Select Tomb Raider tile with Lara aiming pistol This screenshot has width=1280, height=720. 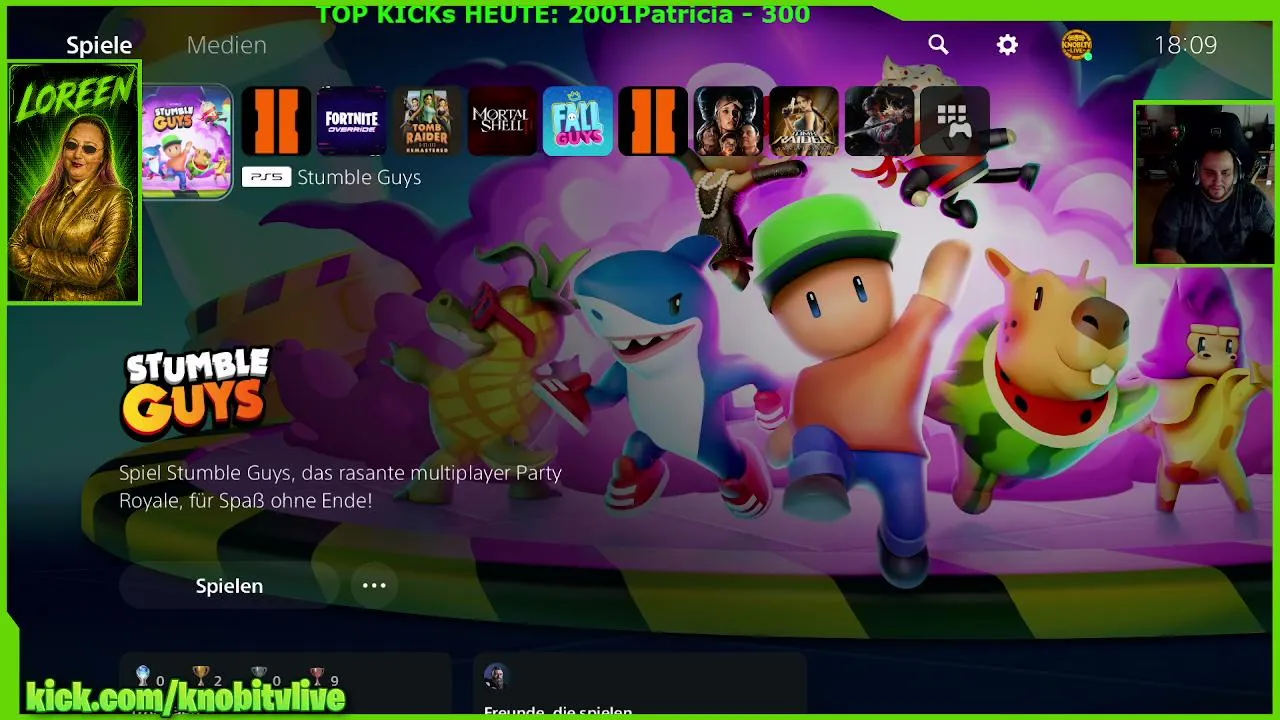804,121
